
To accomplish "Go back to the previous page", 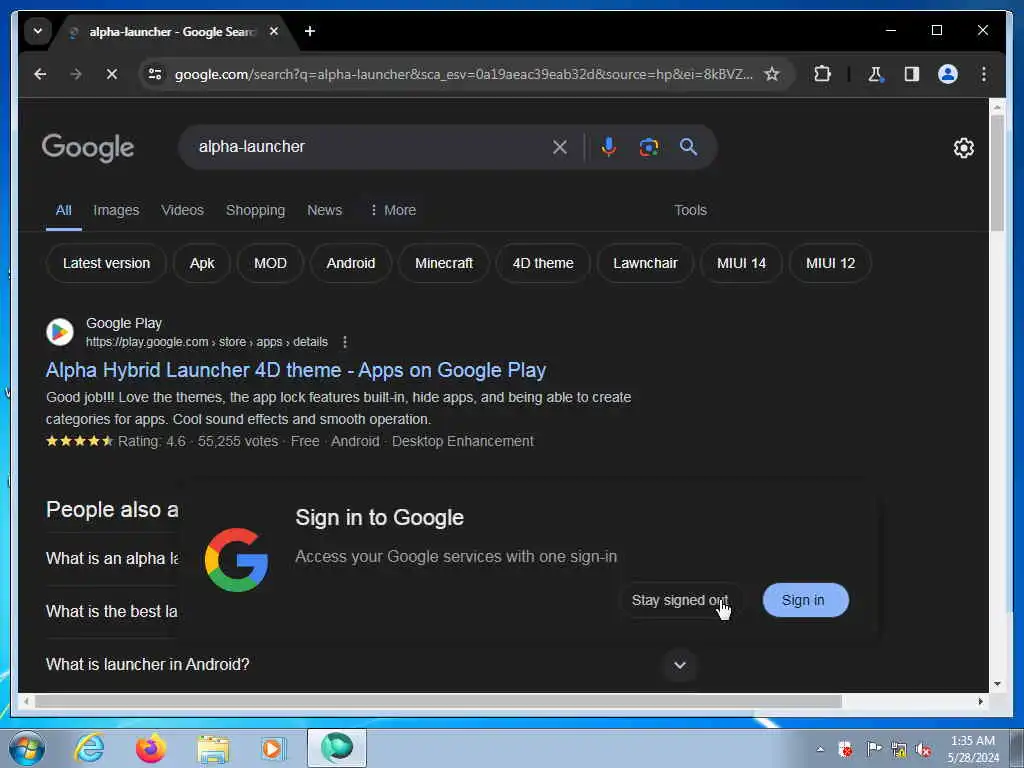I will point(40,74).
